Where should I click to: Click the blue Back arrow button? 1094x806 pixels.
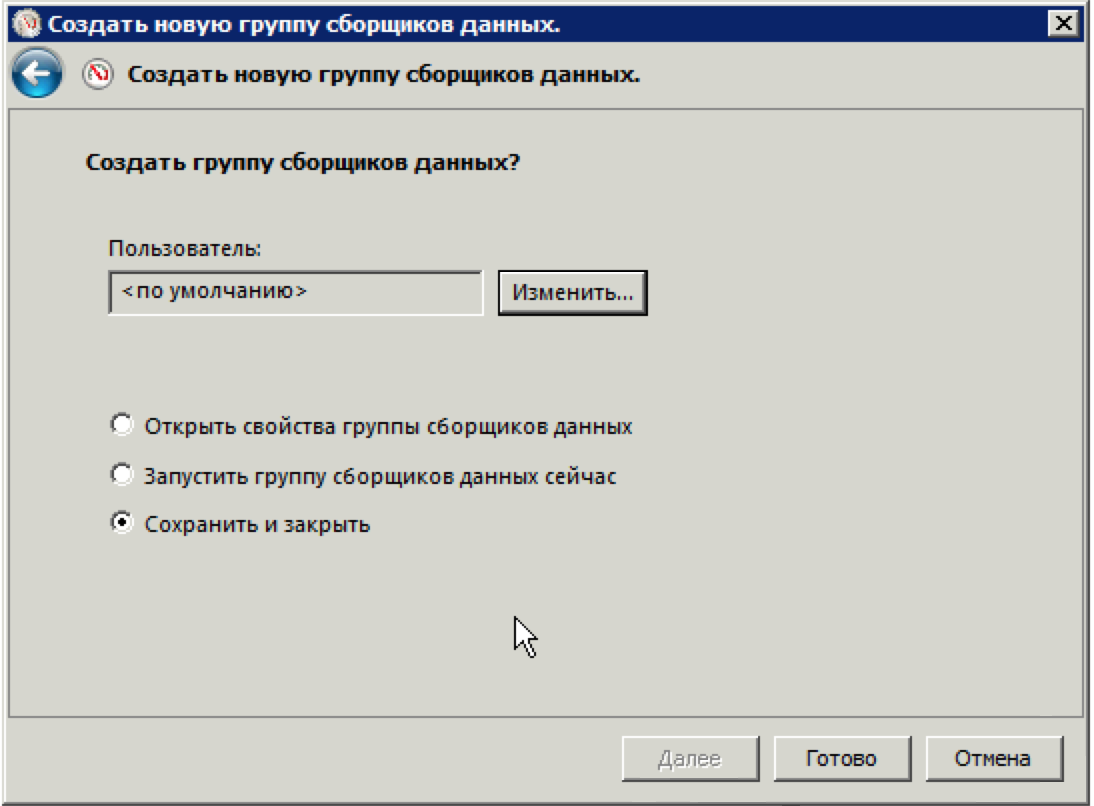click(x=36, y=75)
